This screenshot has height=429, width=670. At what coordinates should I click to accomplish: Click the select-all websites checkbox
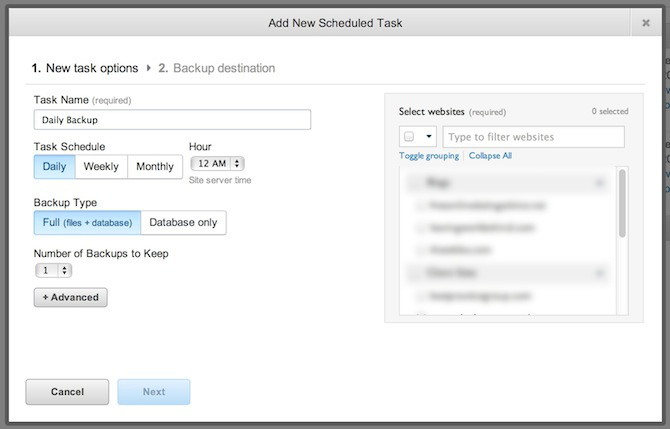[x=410, y=137]
